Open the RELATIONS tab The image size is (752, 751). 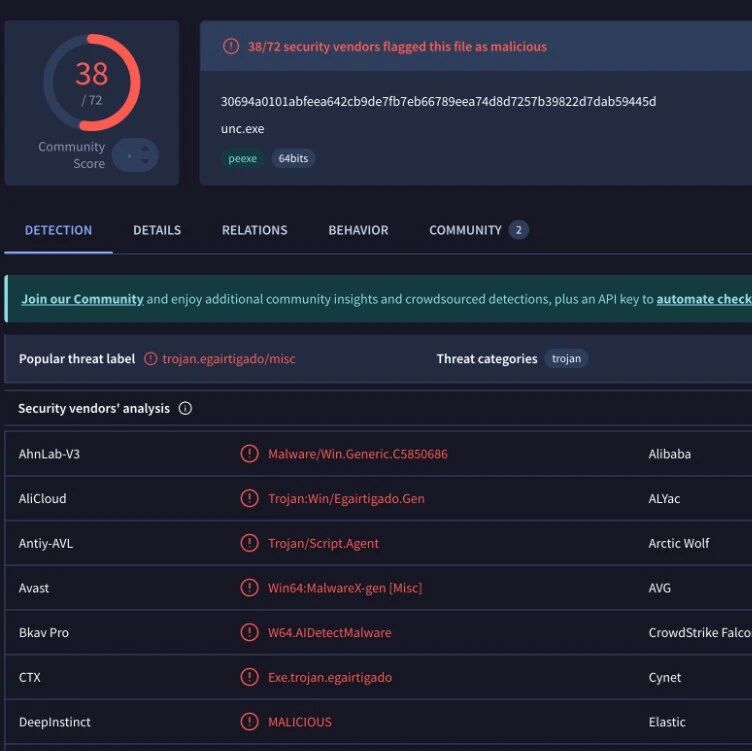coord(255,230)
